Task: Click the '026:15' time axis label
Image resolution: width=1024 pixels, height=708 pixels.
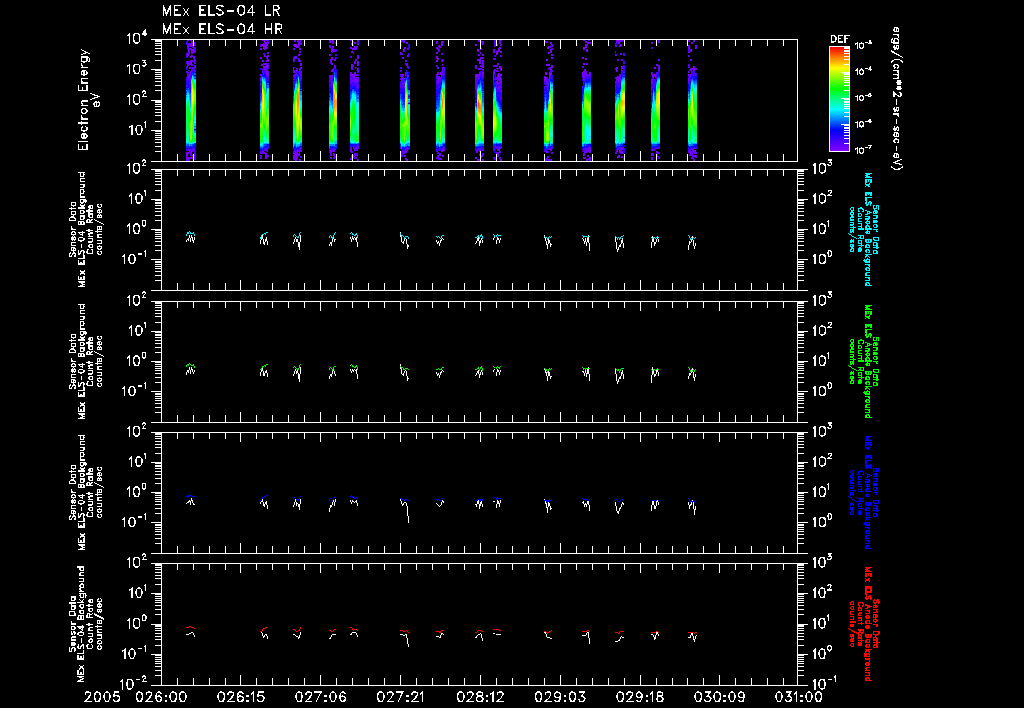Action: [x=240, y=697]
